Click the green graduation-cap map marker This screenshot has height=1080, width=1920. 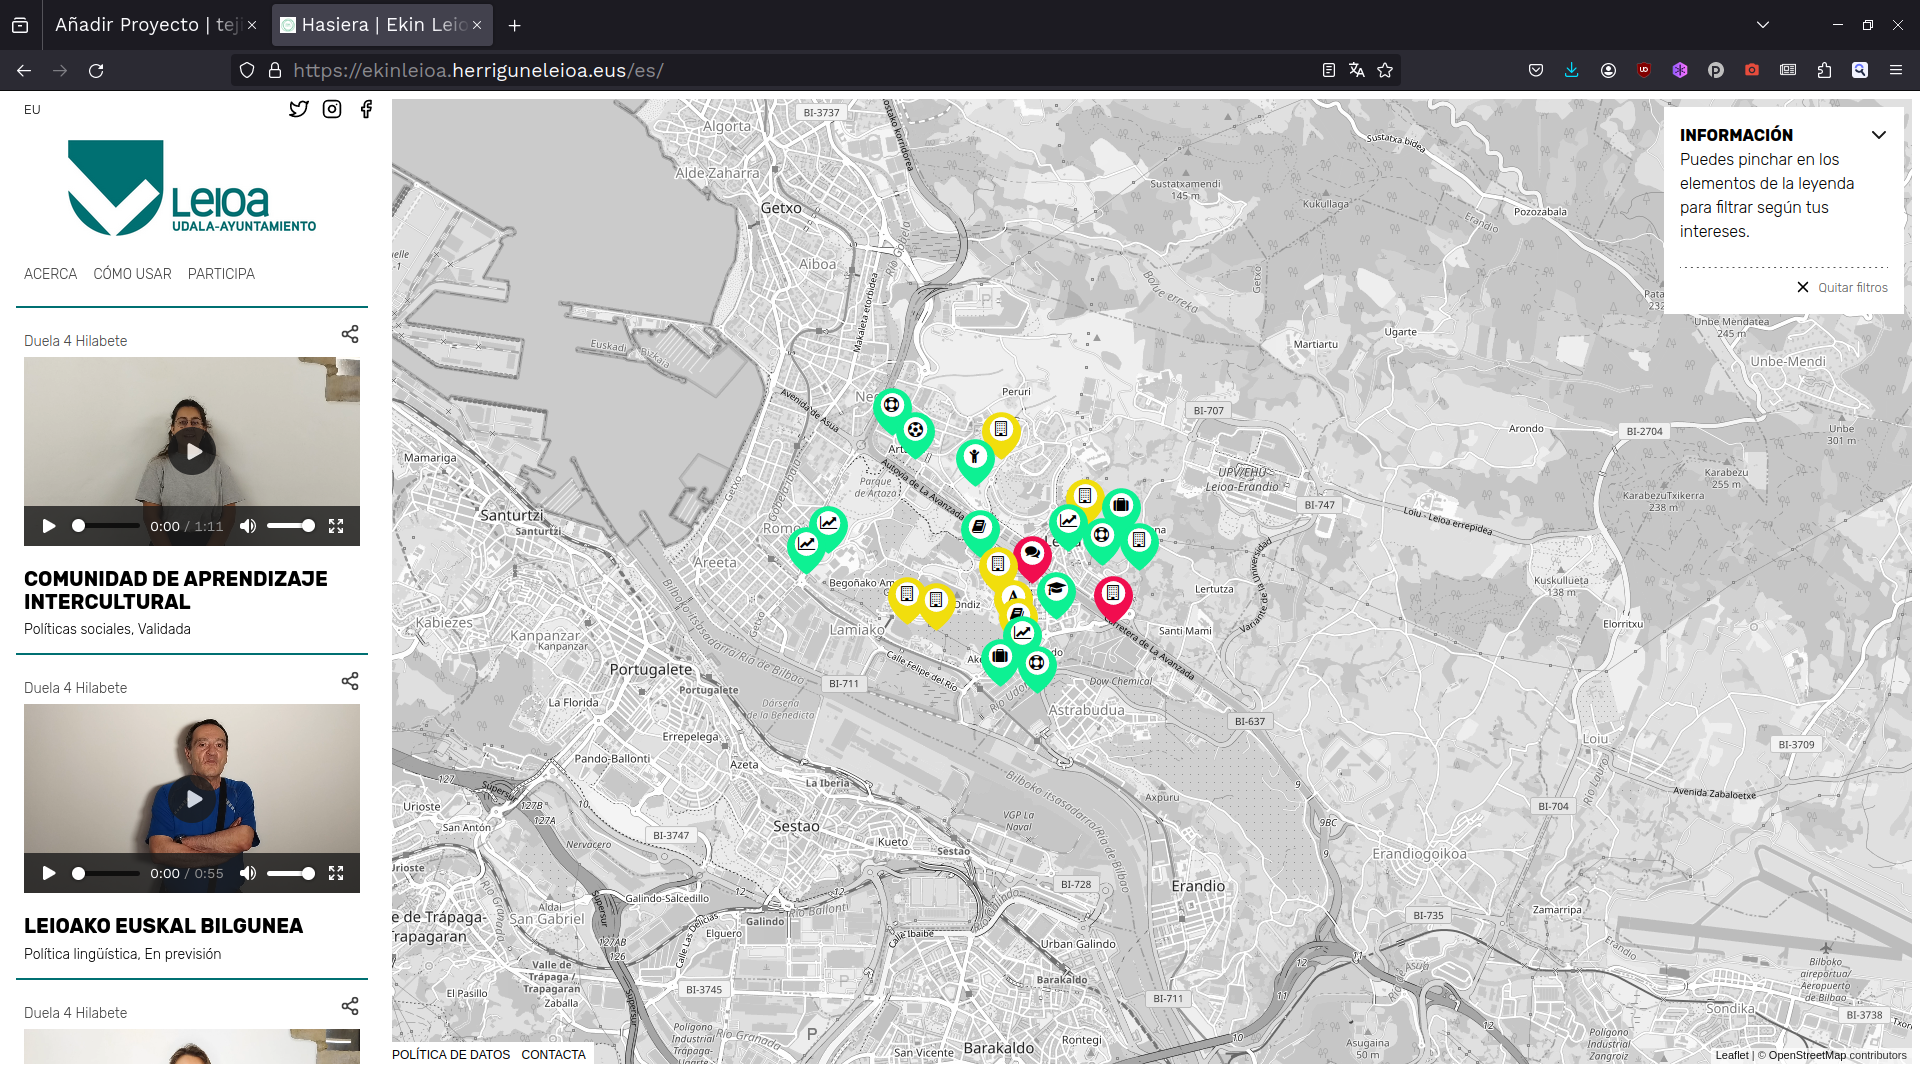point(1056,591)
